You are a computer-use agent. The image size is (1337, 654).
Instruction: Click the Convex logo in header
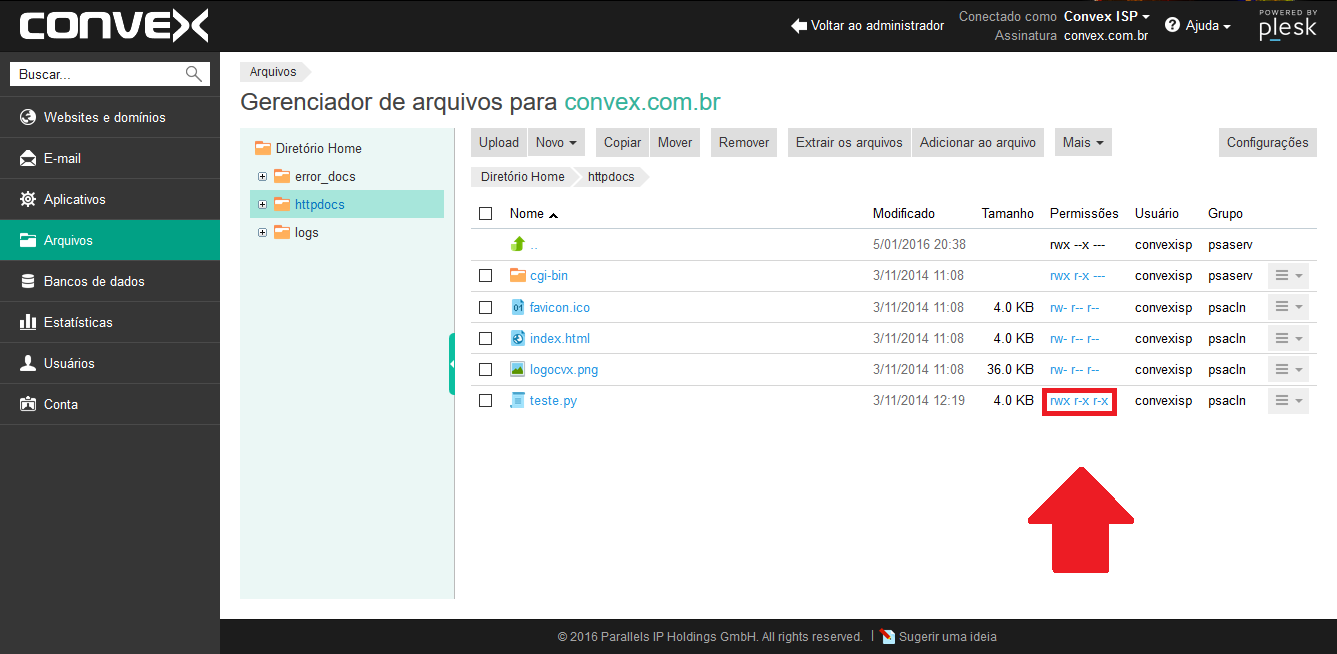pyautogui.click(x=114, y=26)
